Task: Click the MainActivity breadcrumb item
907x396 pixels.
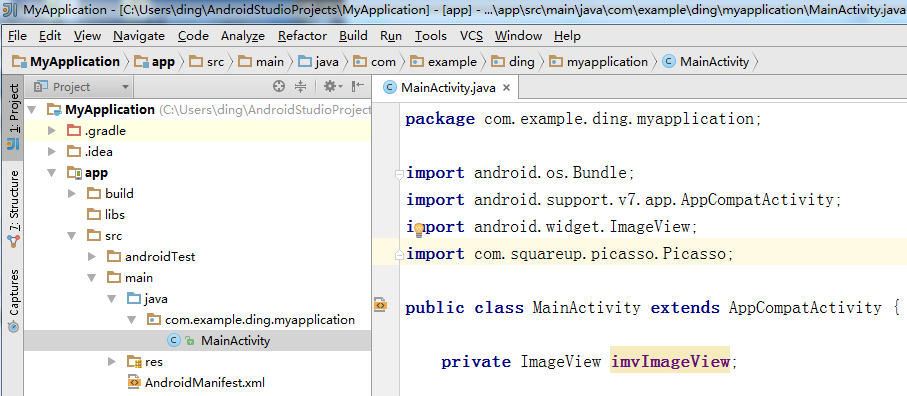Action: pyautogui.click(x=706, y=62)
